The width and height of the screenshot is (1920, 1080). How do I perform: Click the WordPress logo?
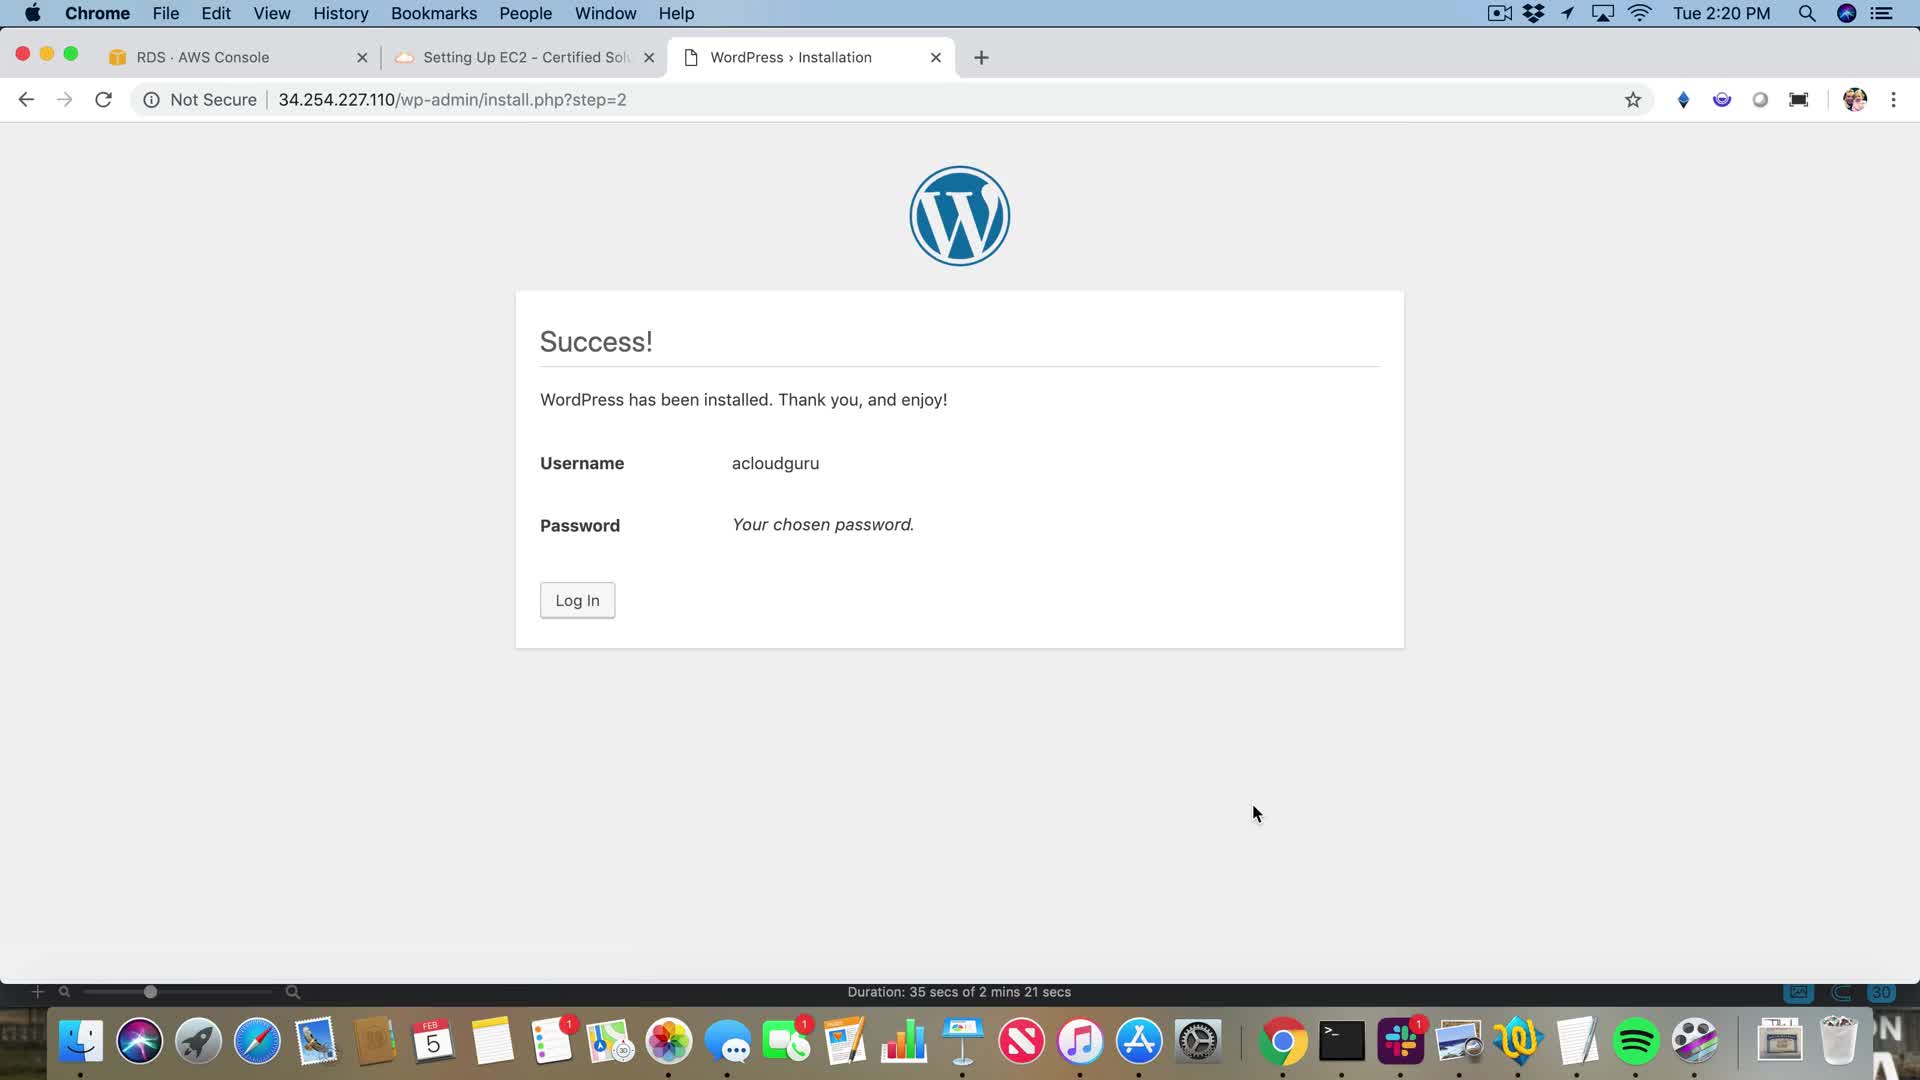tap(959, 216)
